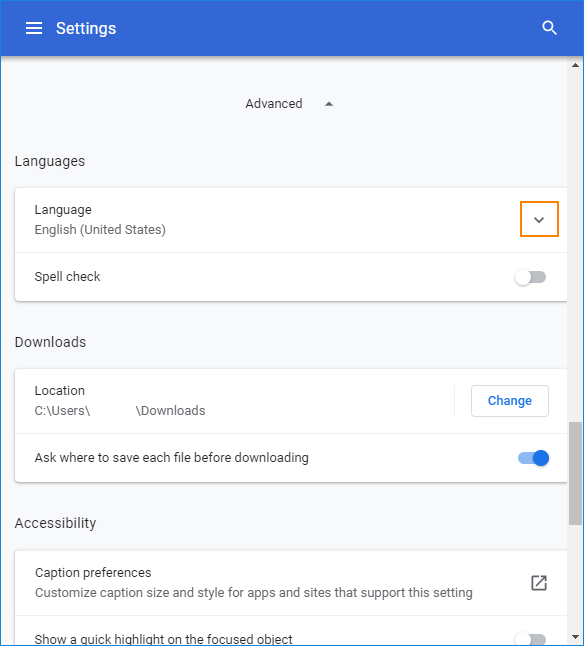
Task: Click the scrollbar down arrow
Action: [x=575, y=637]
